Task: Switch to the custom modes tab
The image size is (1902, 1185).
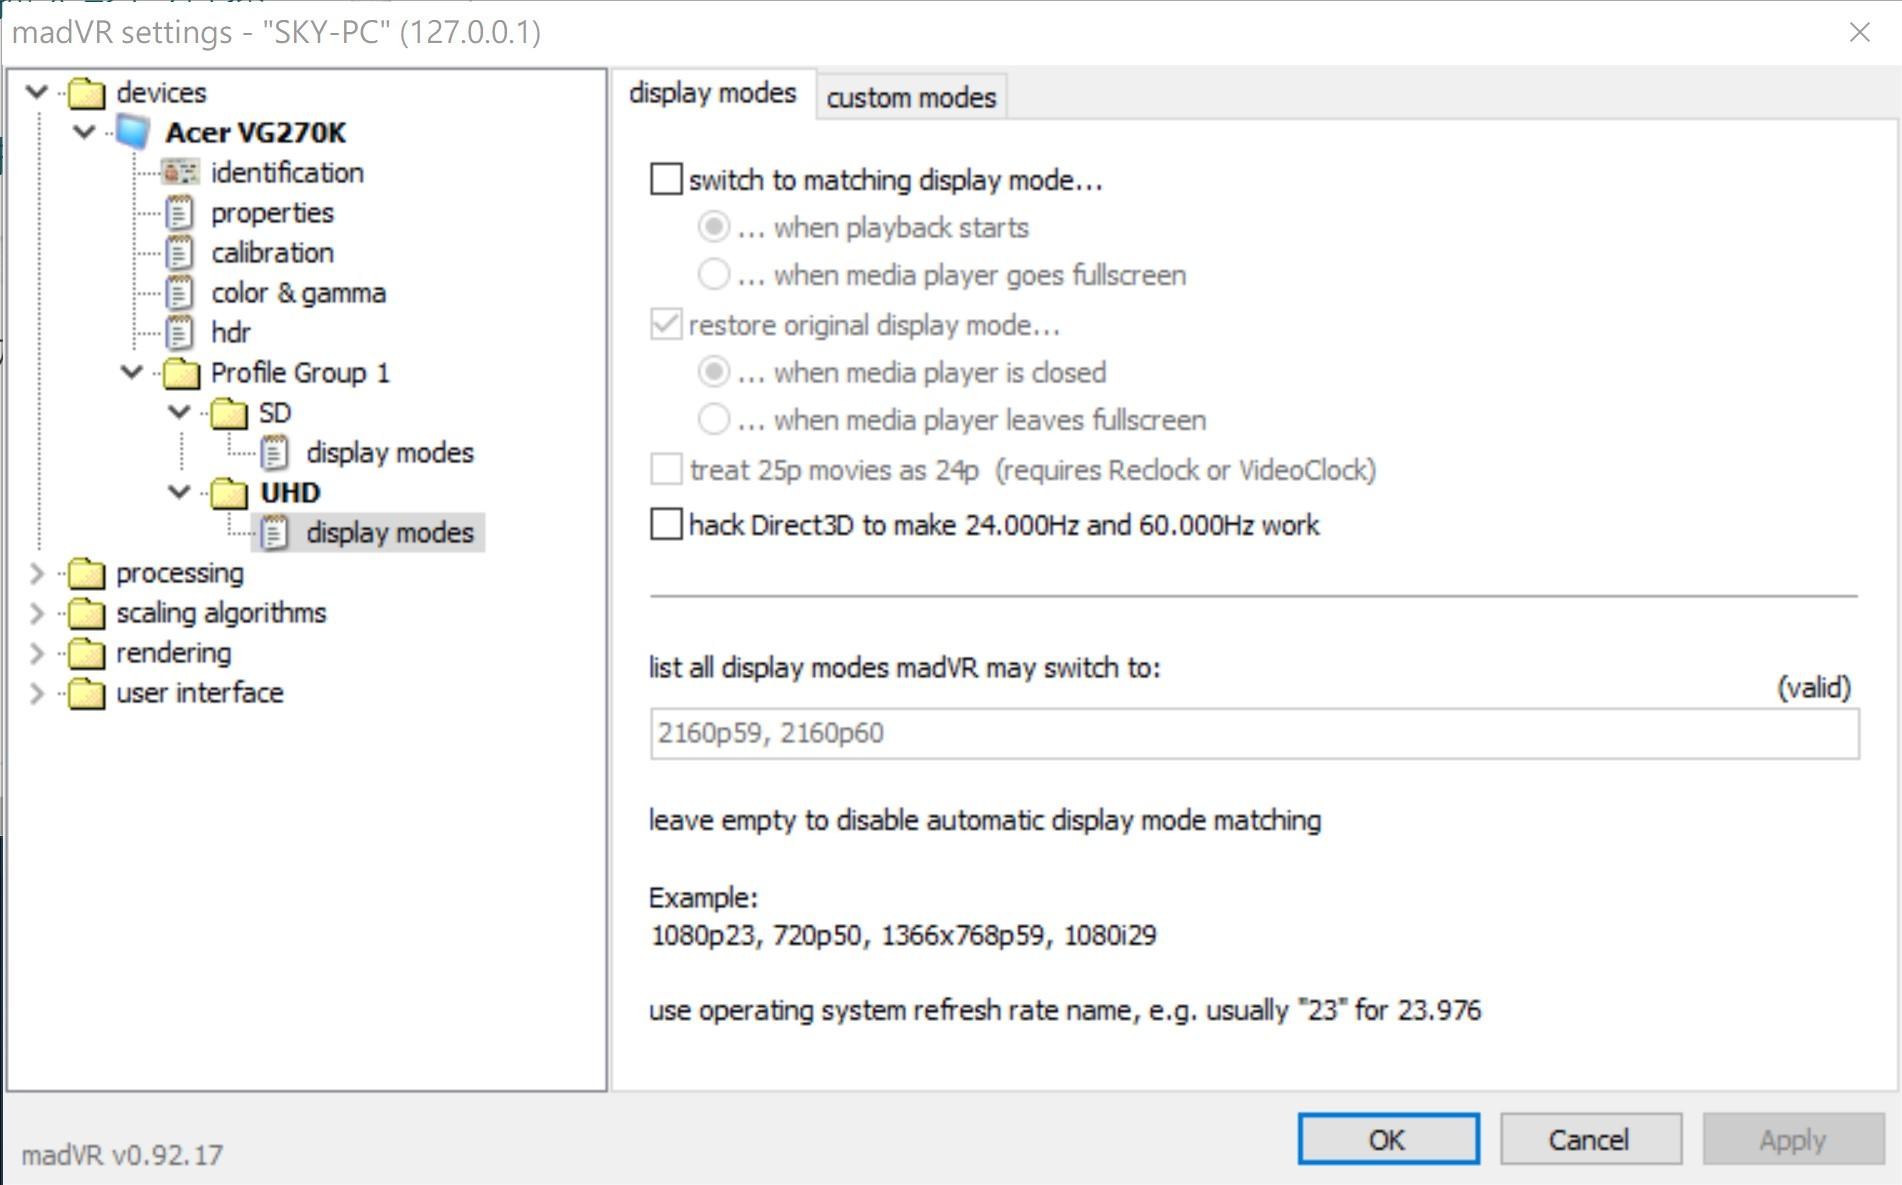Action: [911, 98]
